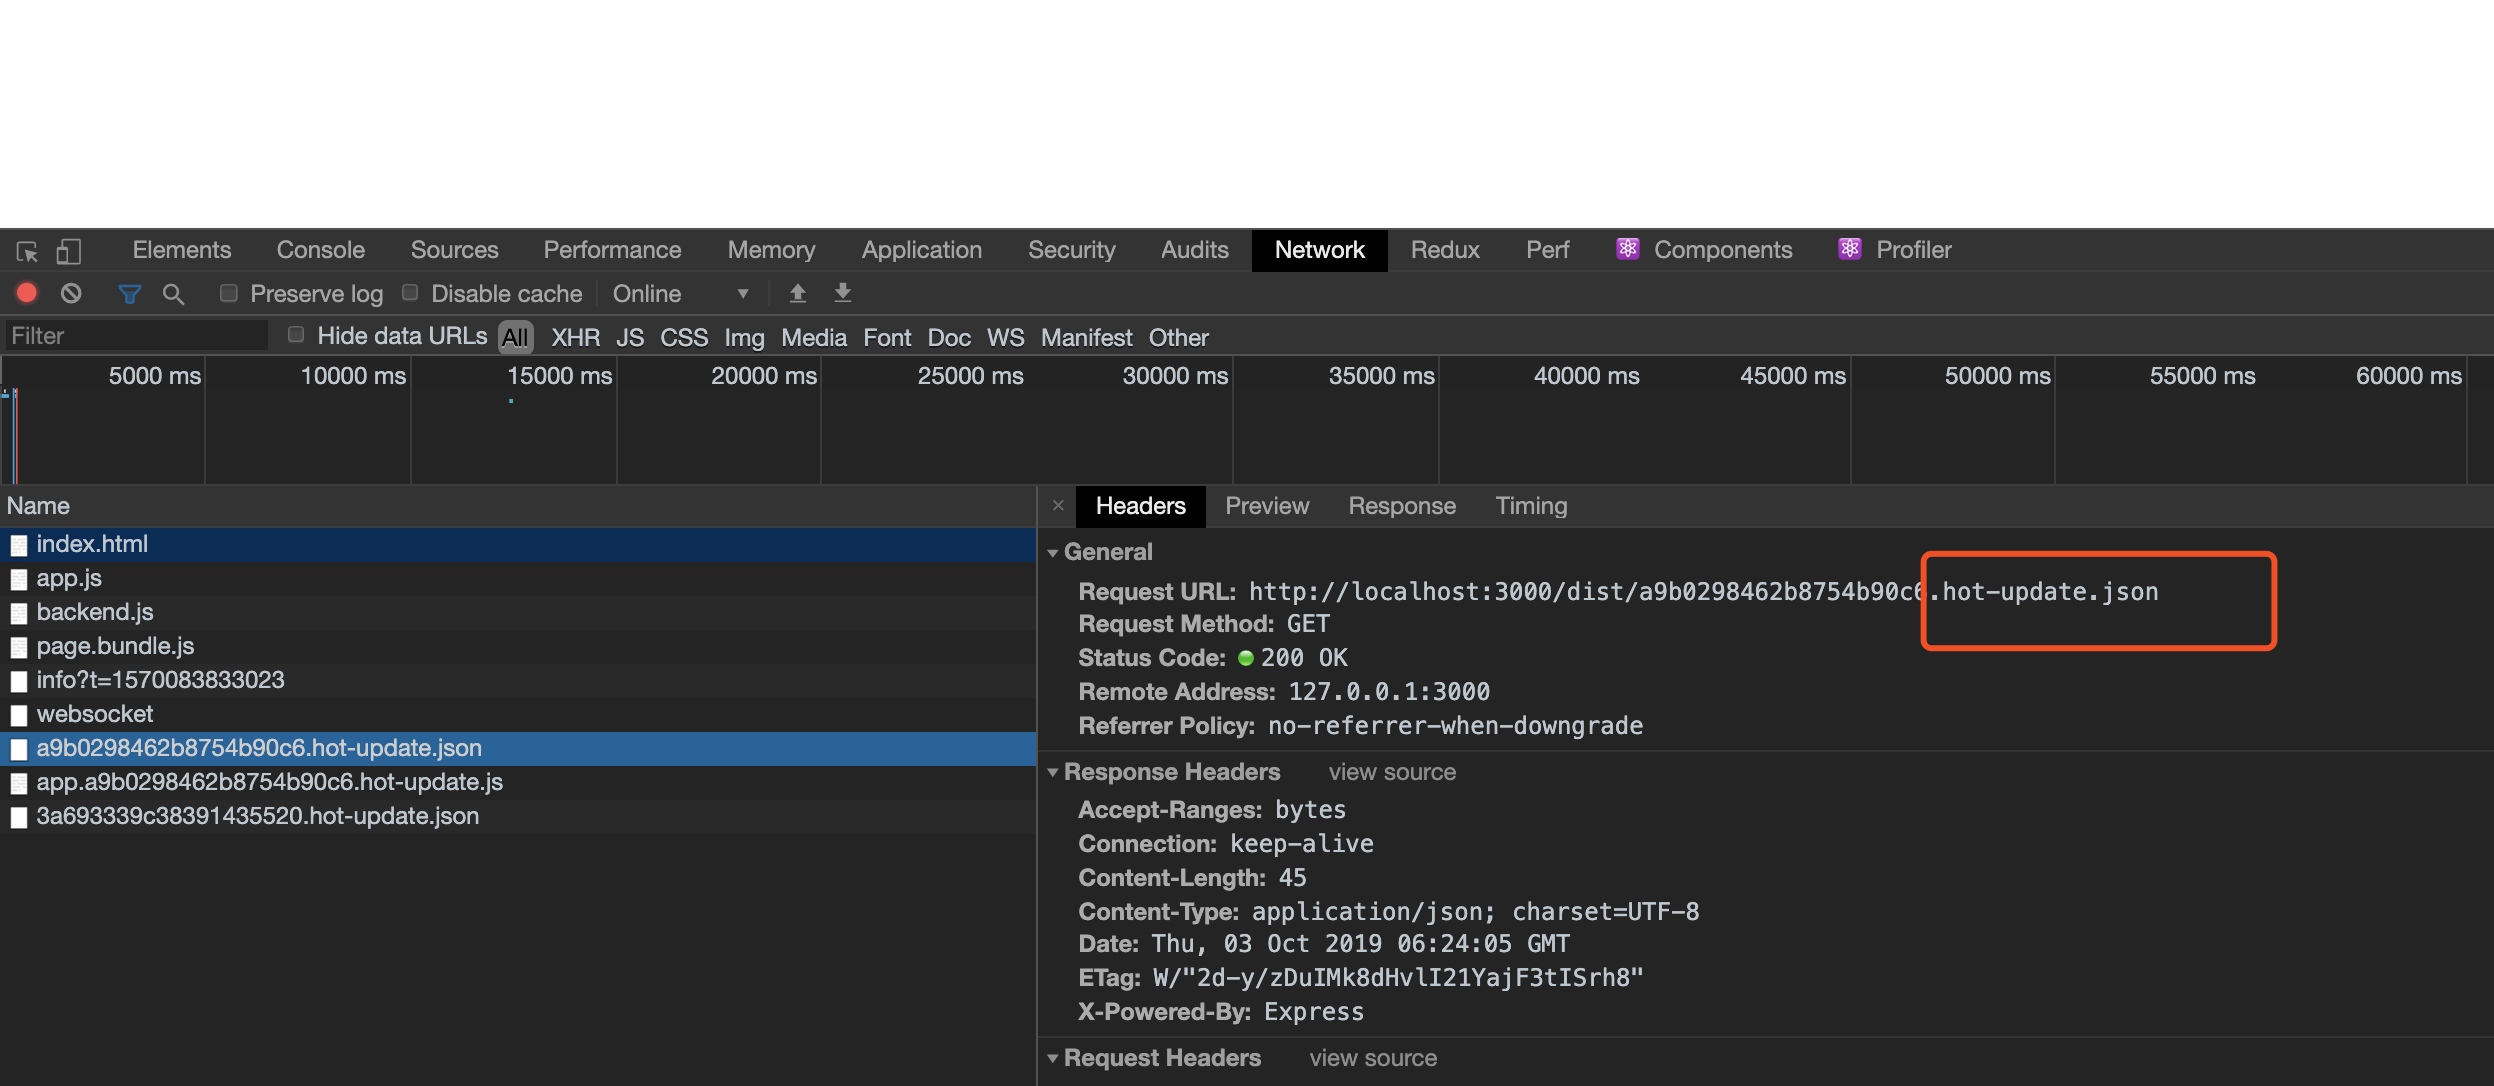Open the Timing tab in details
2494x1086 pixels.
(x=1530, y=506)
